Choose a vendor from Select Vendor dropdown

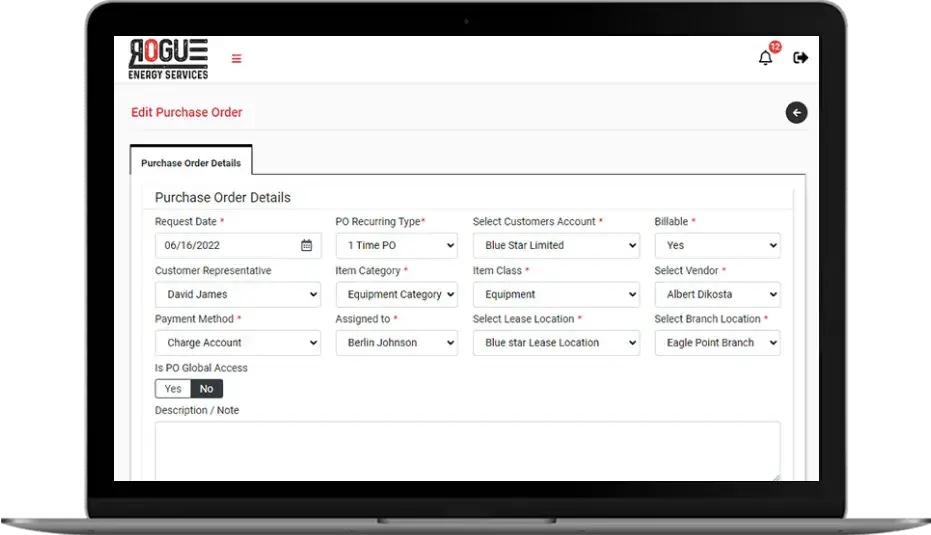click(717, 294)
